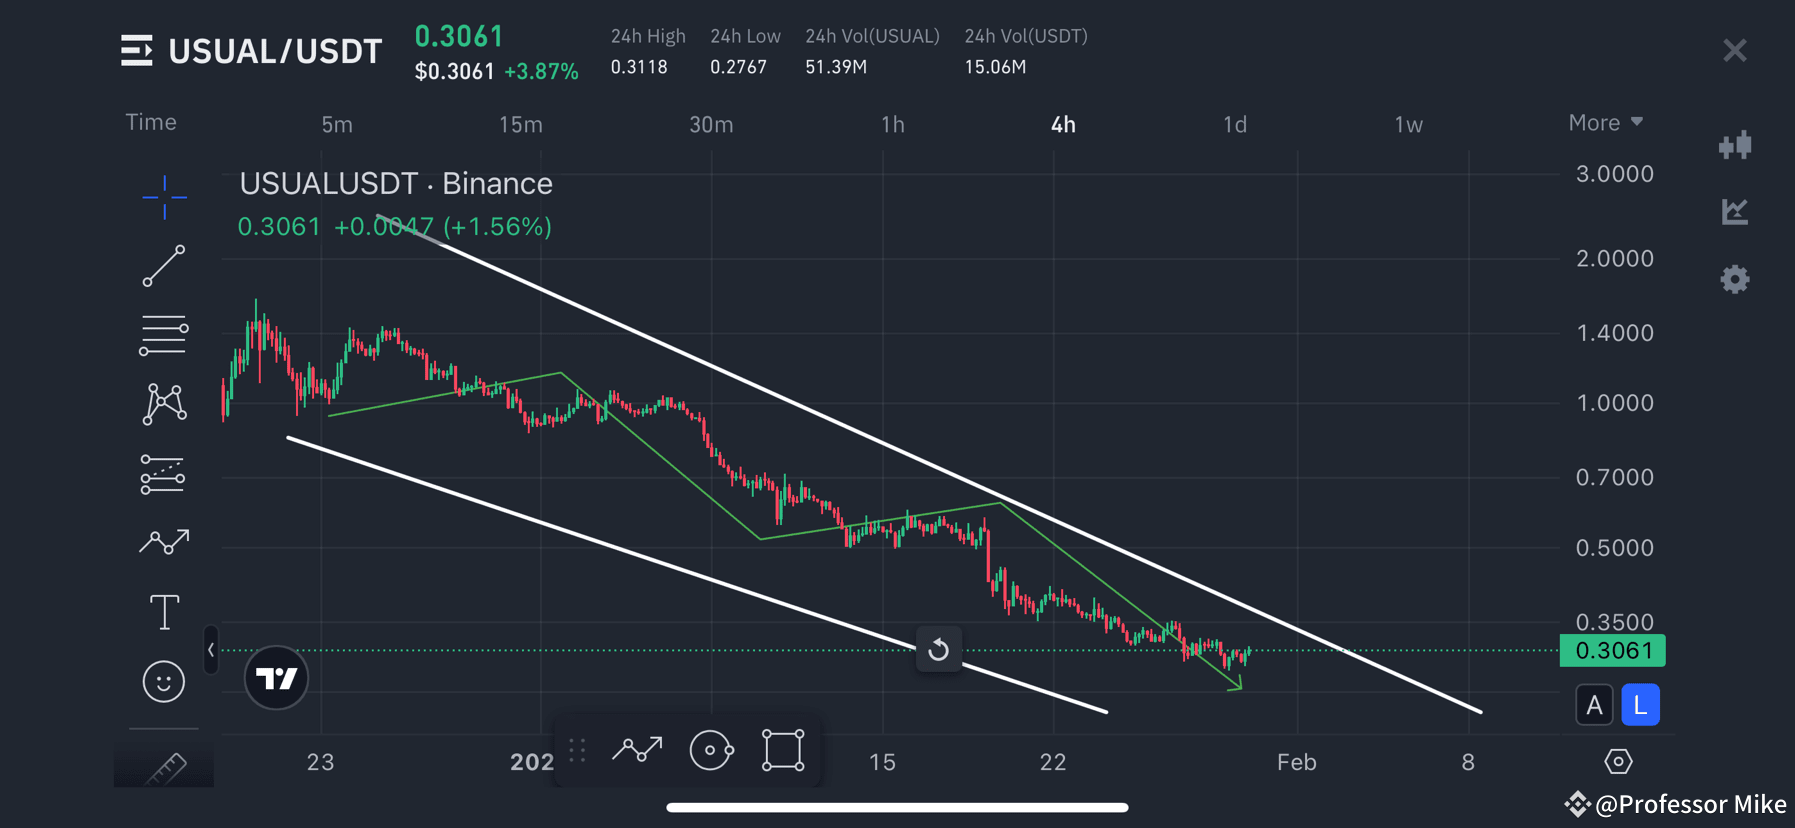
Task: Switch to the 1w timeframe
Action: (x=1408, y=125)
